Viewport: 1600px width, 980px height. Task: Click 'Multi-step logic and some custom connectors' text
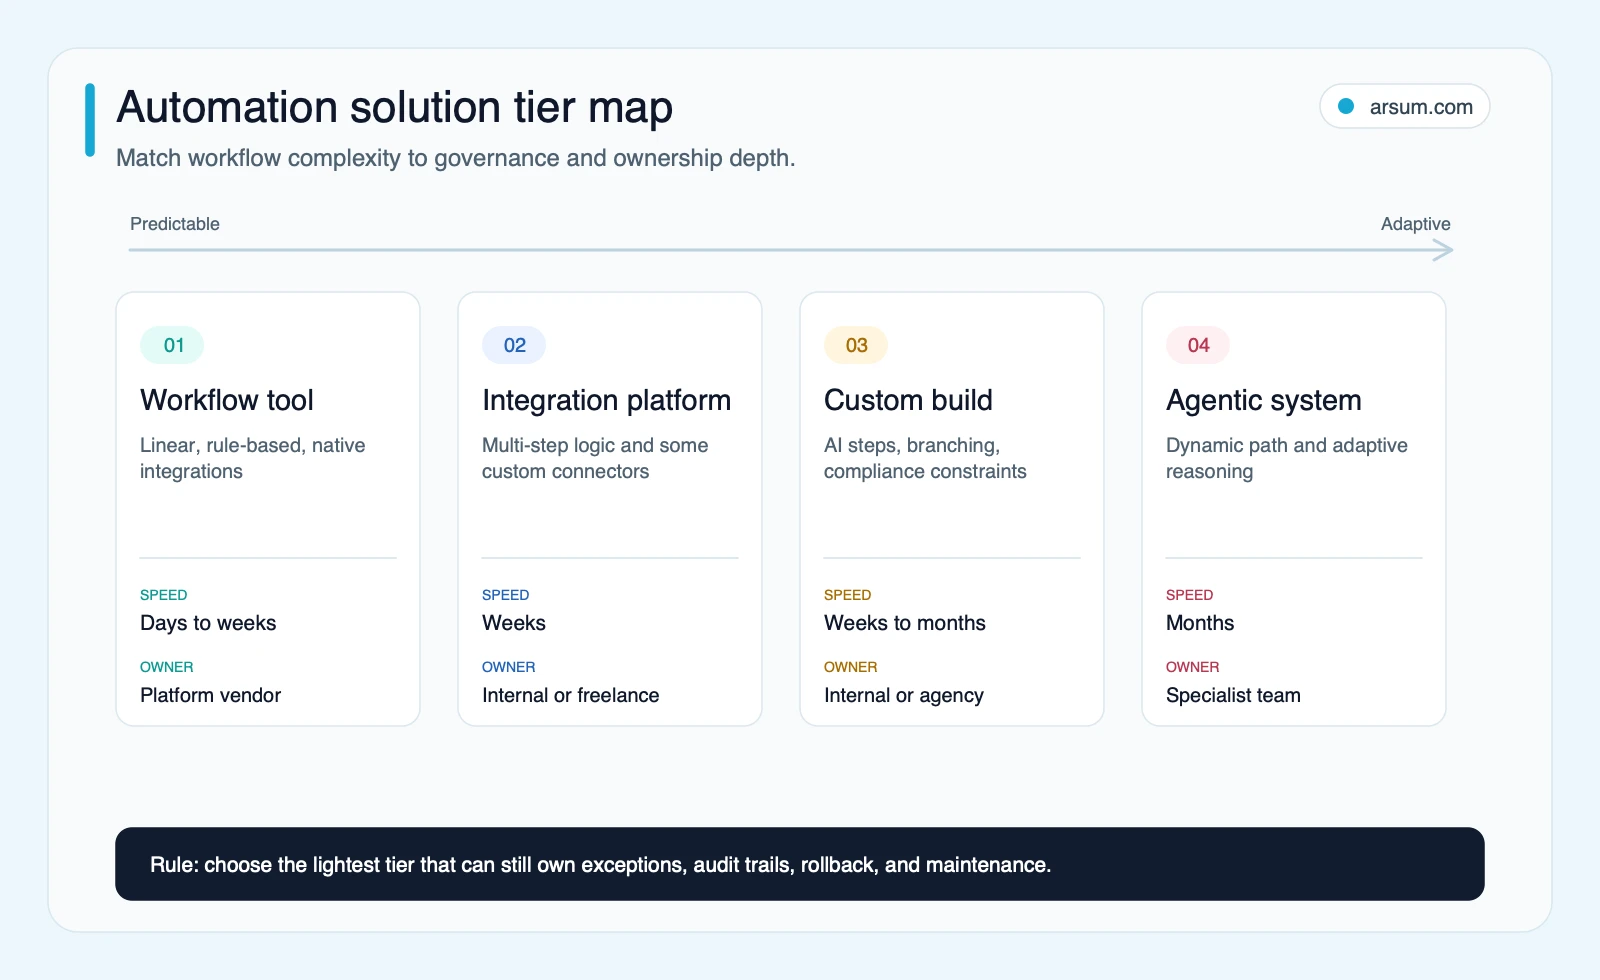coord(595,458)
